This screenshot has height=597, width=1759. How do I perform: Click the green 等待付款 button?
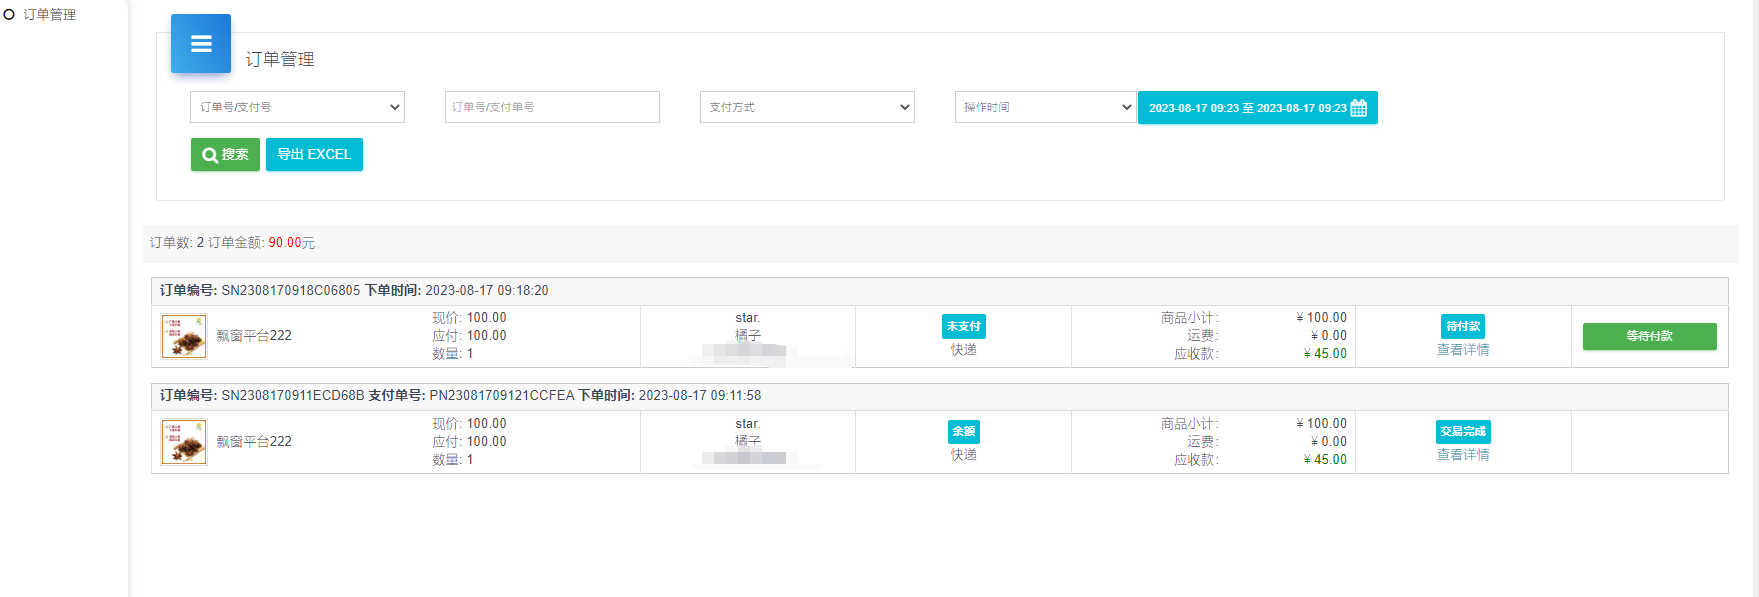click(1649, 336)
